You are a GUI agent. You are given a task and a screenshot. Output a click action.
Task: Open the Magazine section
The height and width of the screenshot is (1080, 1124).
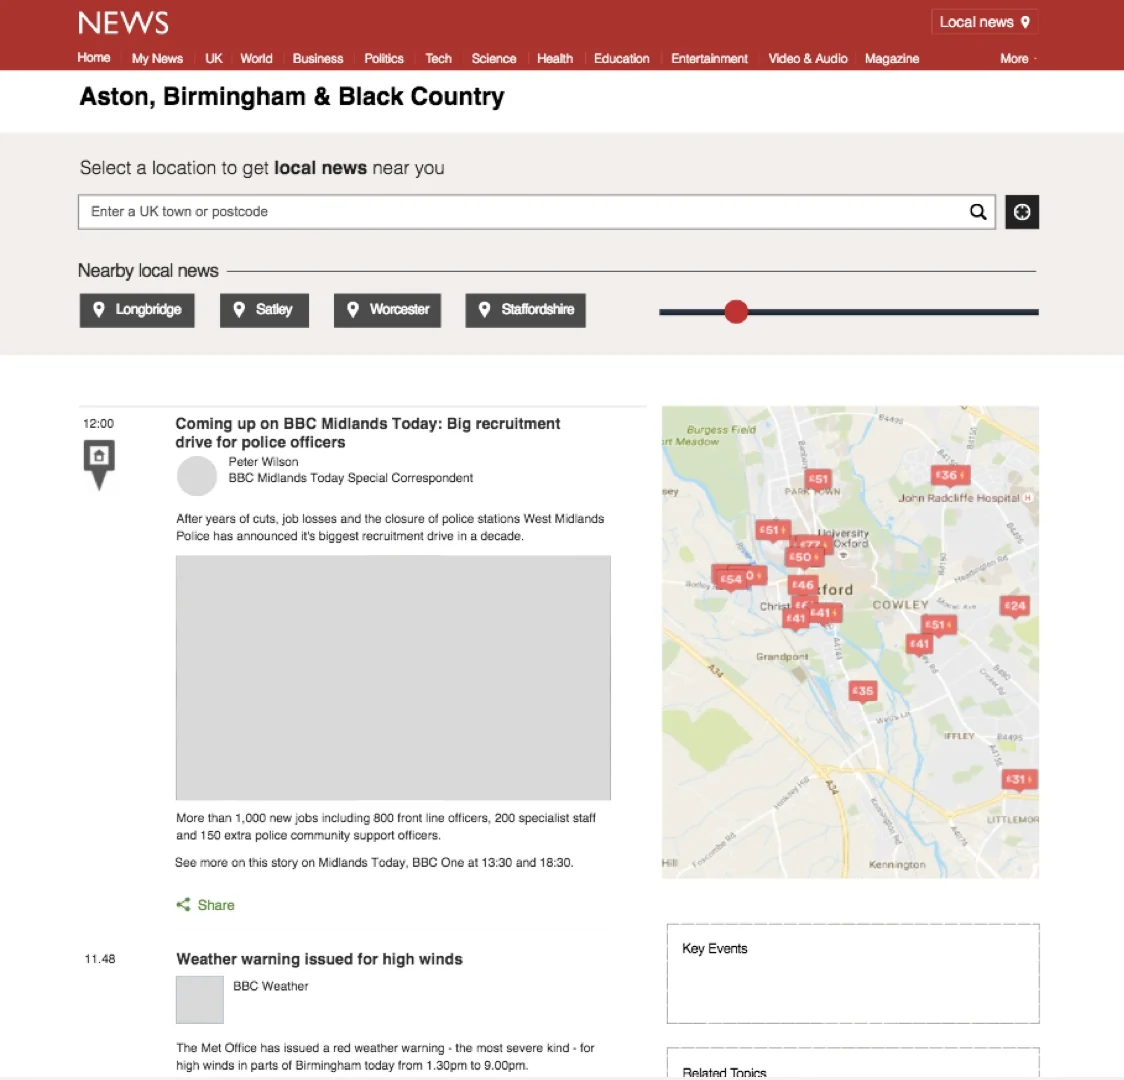point(892,59)
